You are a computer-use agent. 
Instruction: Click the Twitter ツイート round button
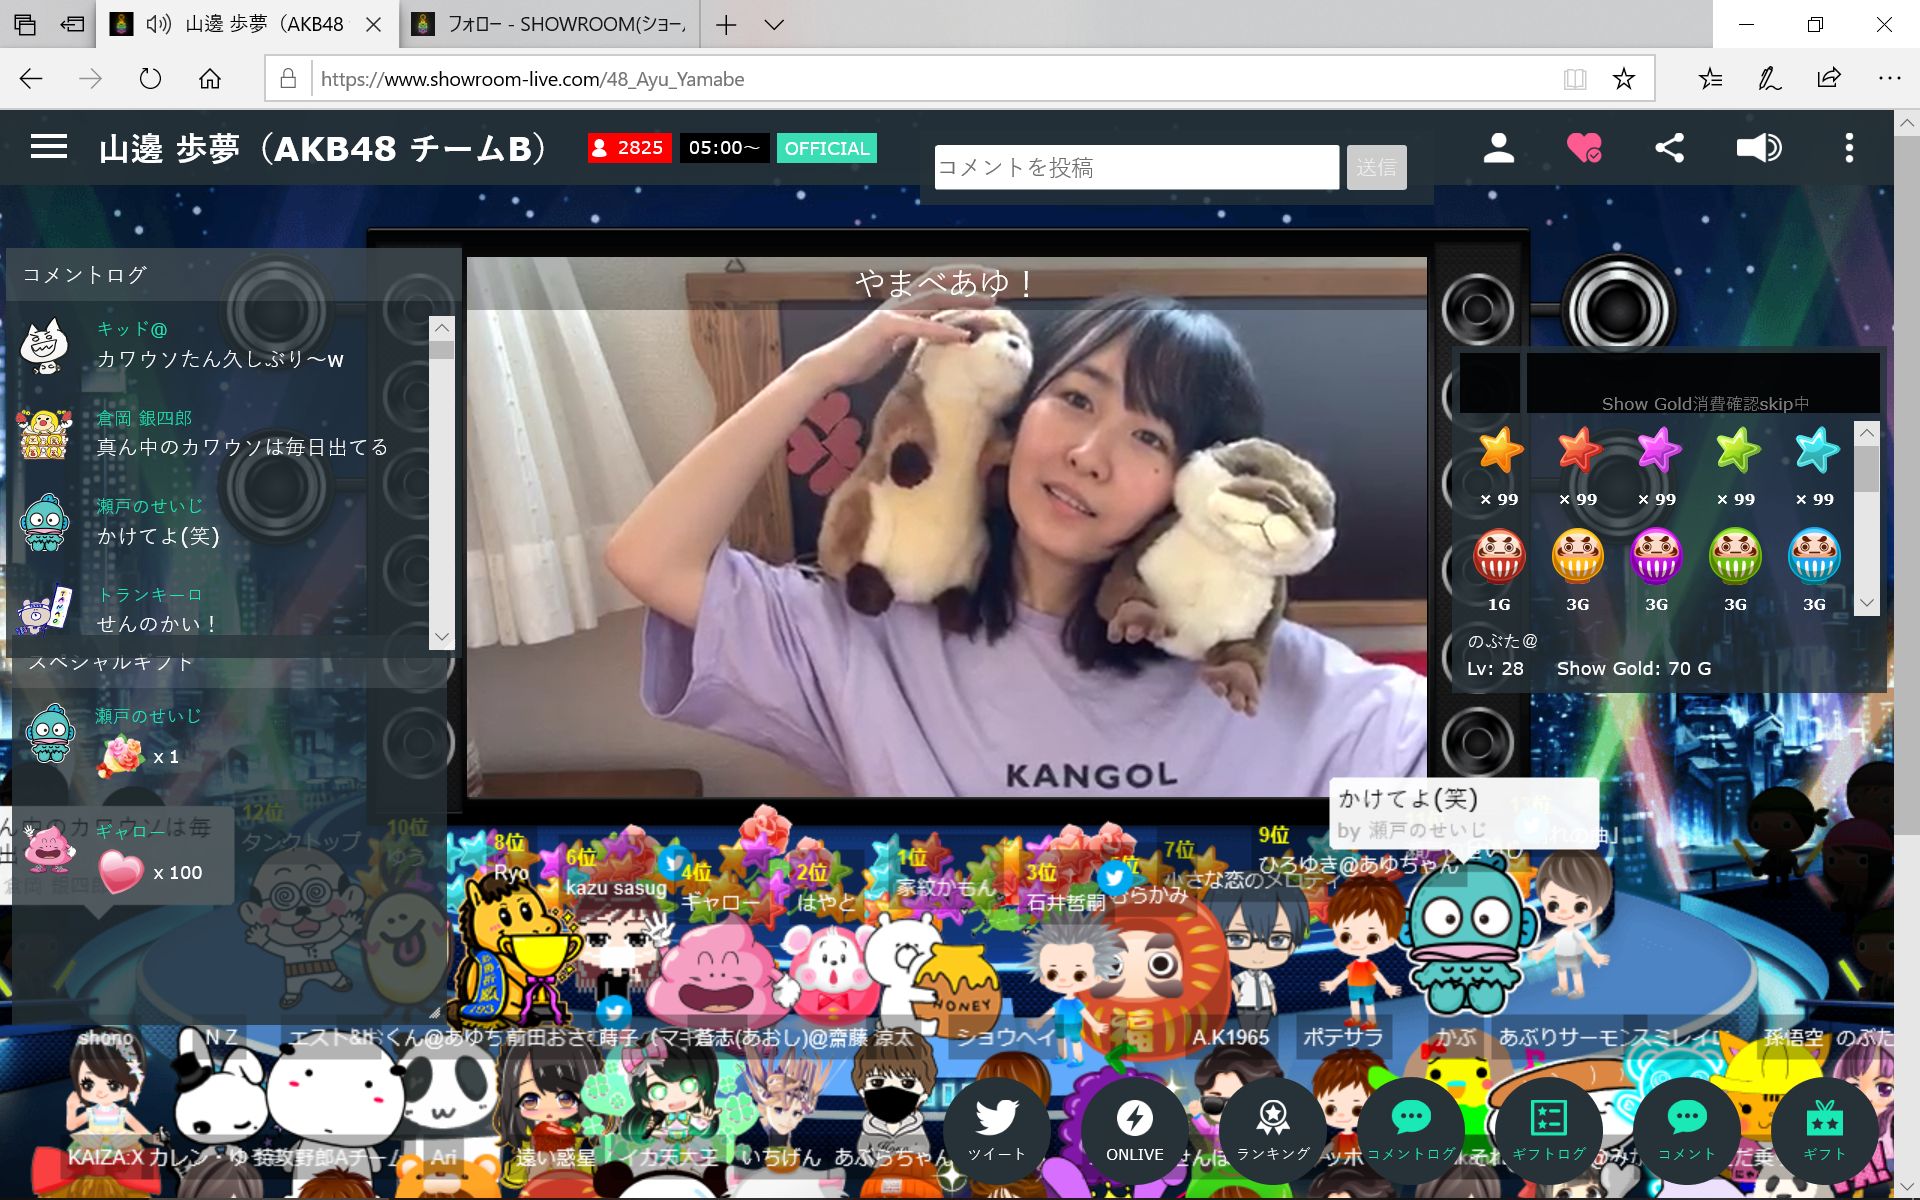[x=996, y=1131]
